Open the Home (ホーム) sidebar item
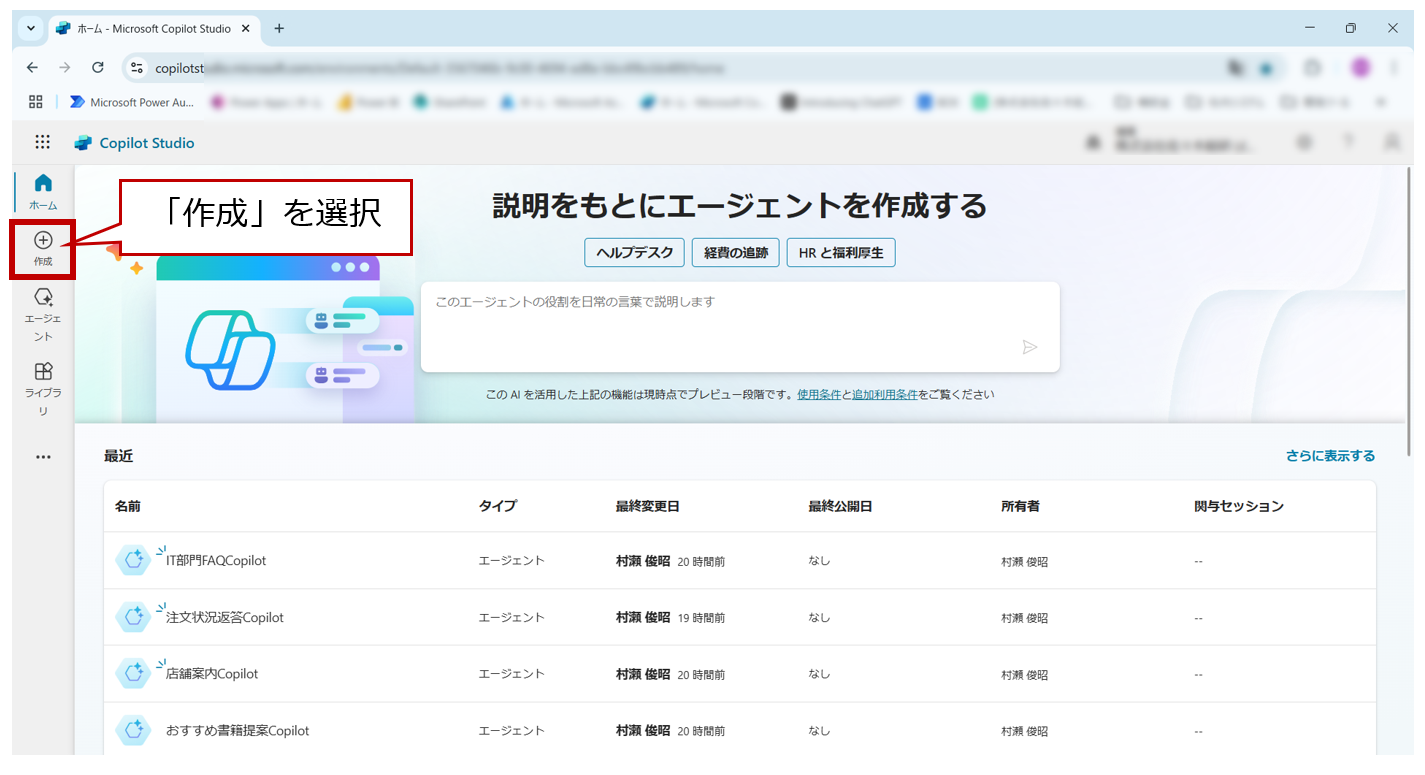Screen dimensions: 1425x775 [43, 192]
